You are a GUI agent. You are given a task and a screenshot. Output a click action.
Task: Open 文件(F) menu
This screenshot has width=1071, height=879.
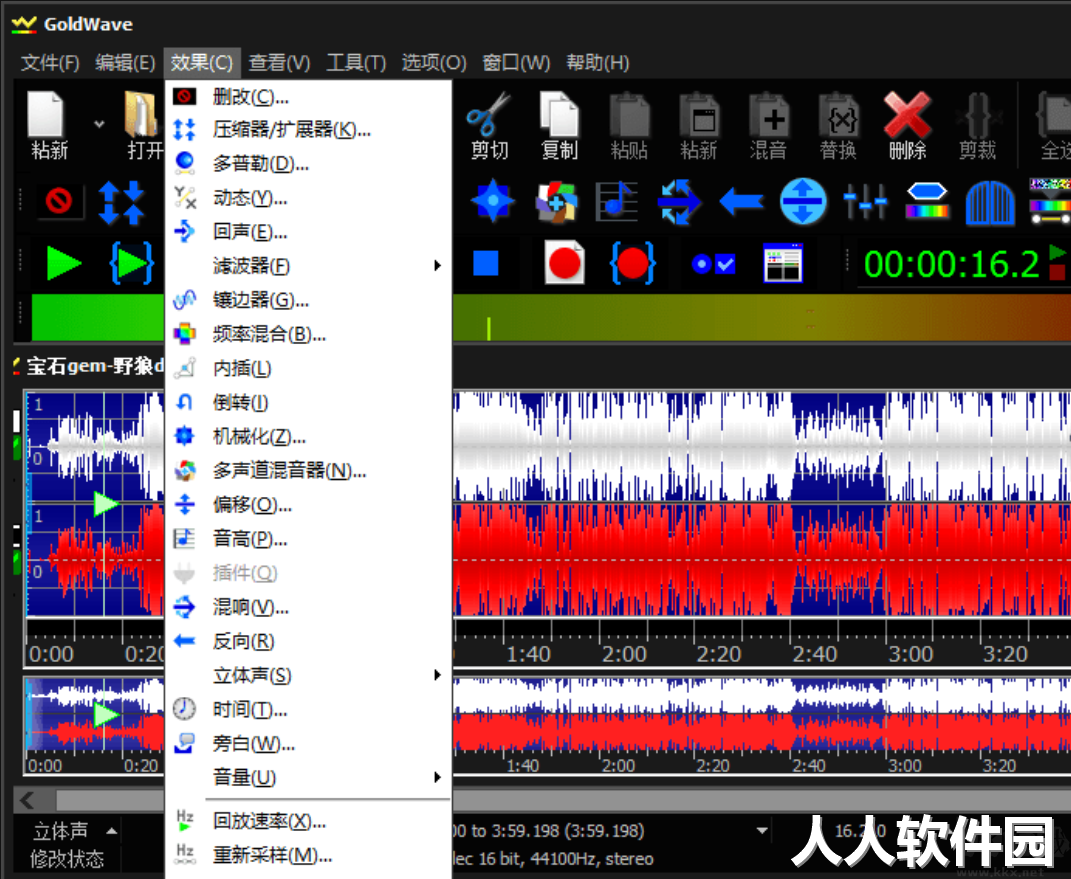click(x=50, y=63)
